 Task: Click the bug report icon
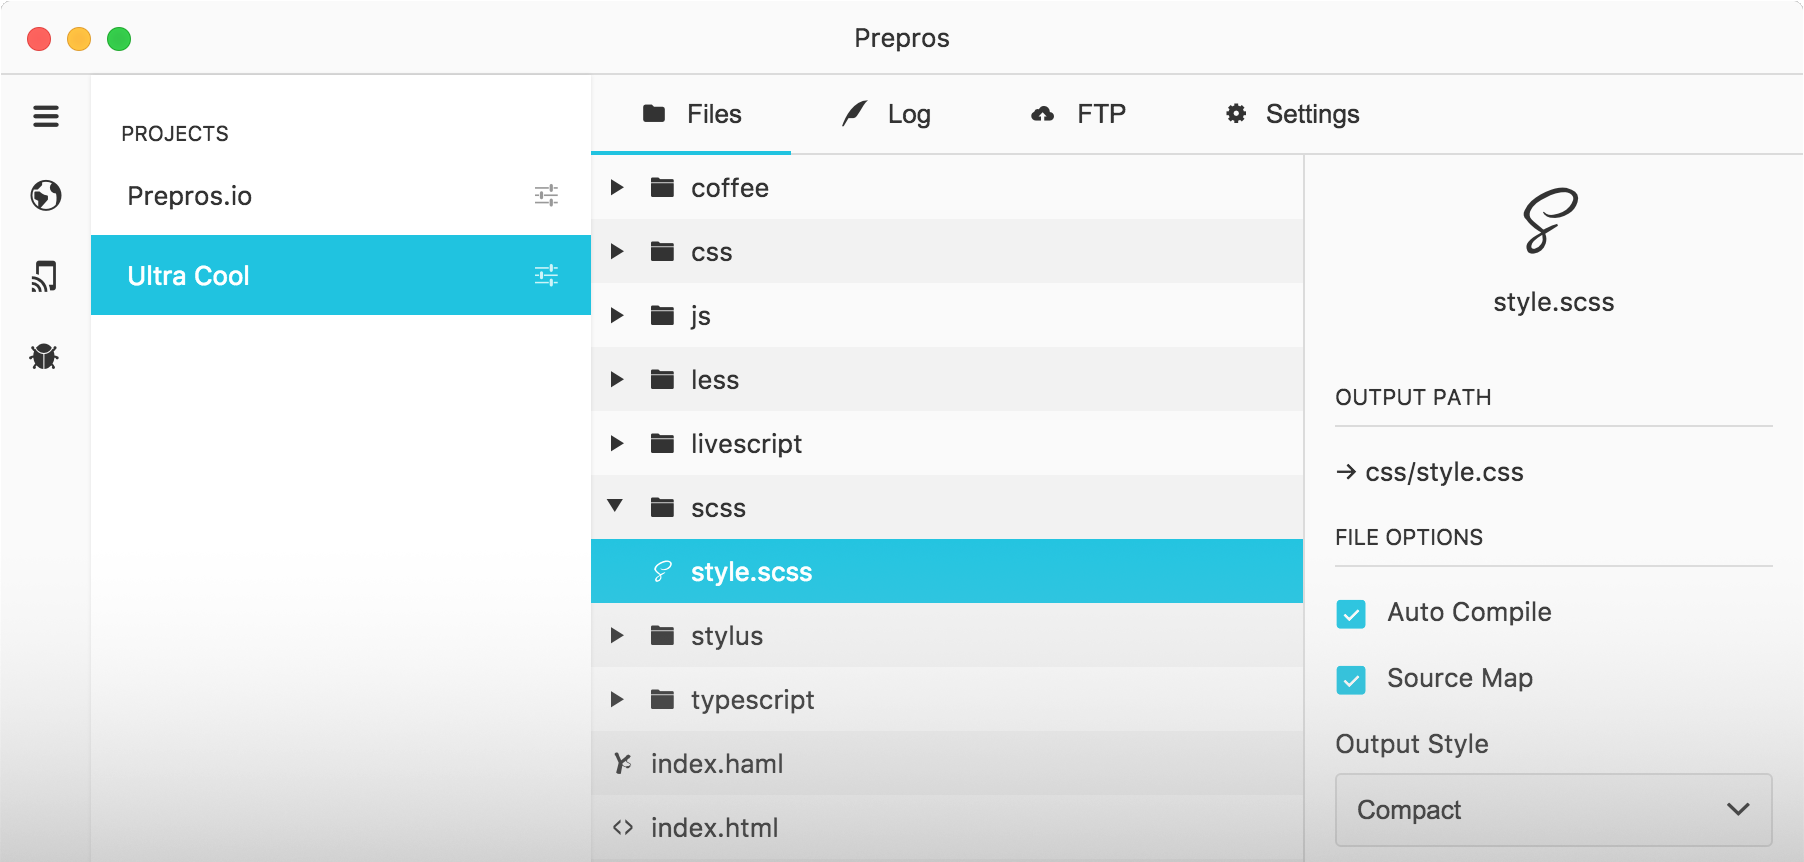44,356
